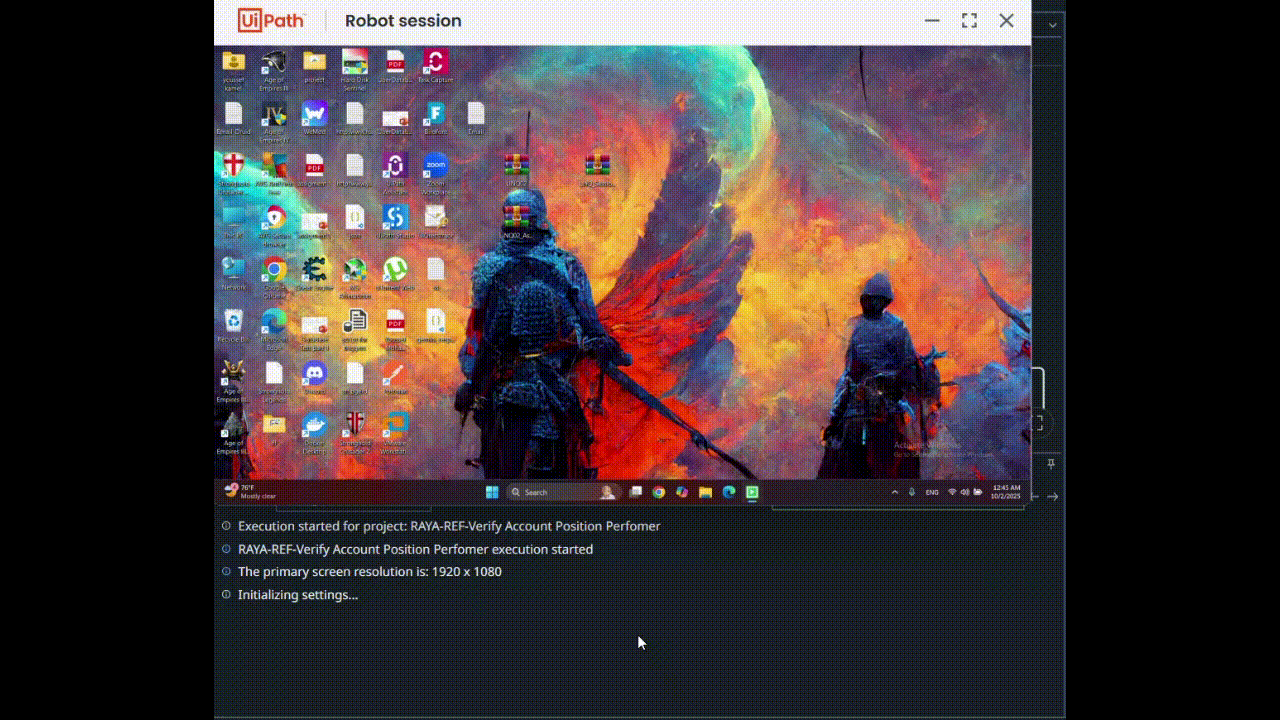The image size is (1280, 720).
Task: Click the green UiPath taskbar icon
Action: pyautogui.click(x=752, y=492)
